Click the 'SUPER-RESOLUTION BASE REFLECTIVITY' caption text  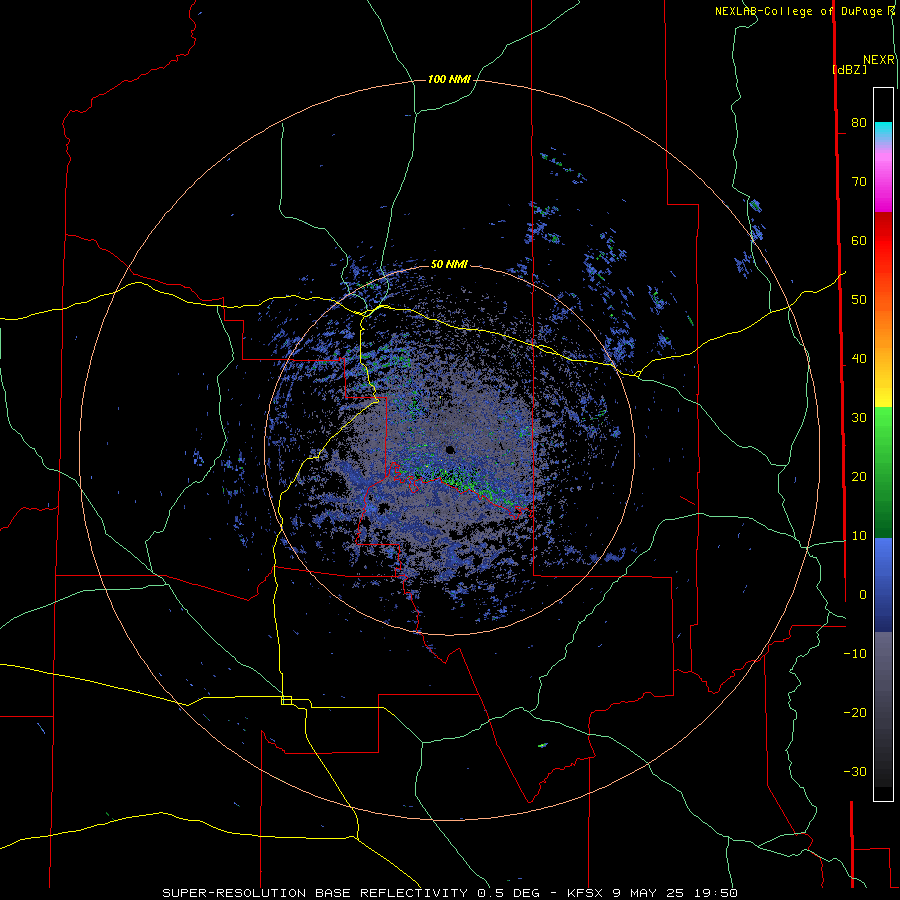(x=315, y=893)
